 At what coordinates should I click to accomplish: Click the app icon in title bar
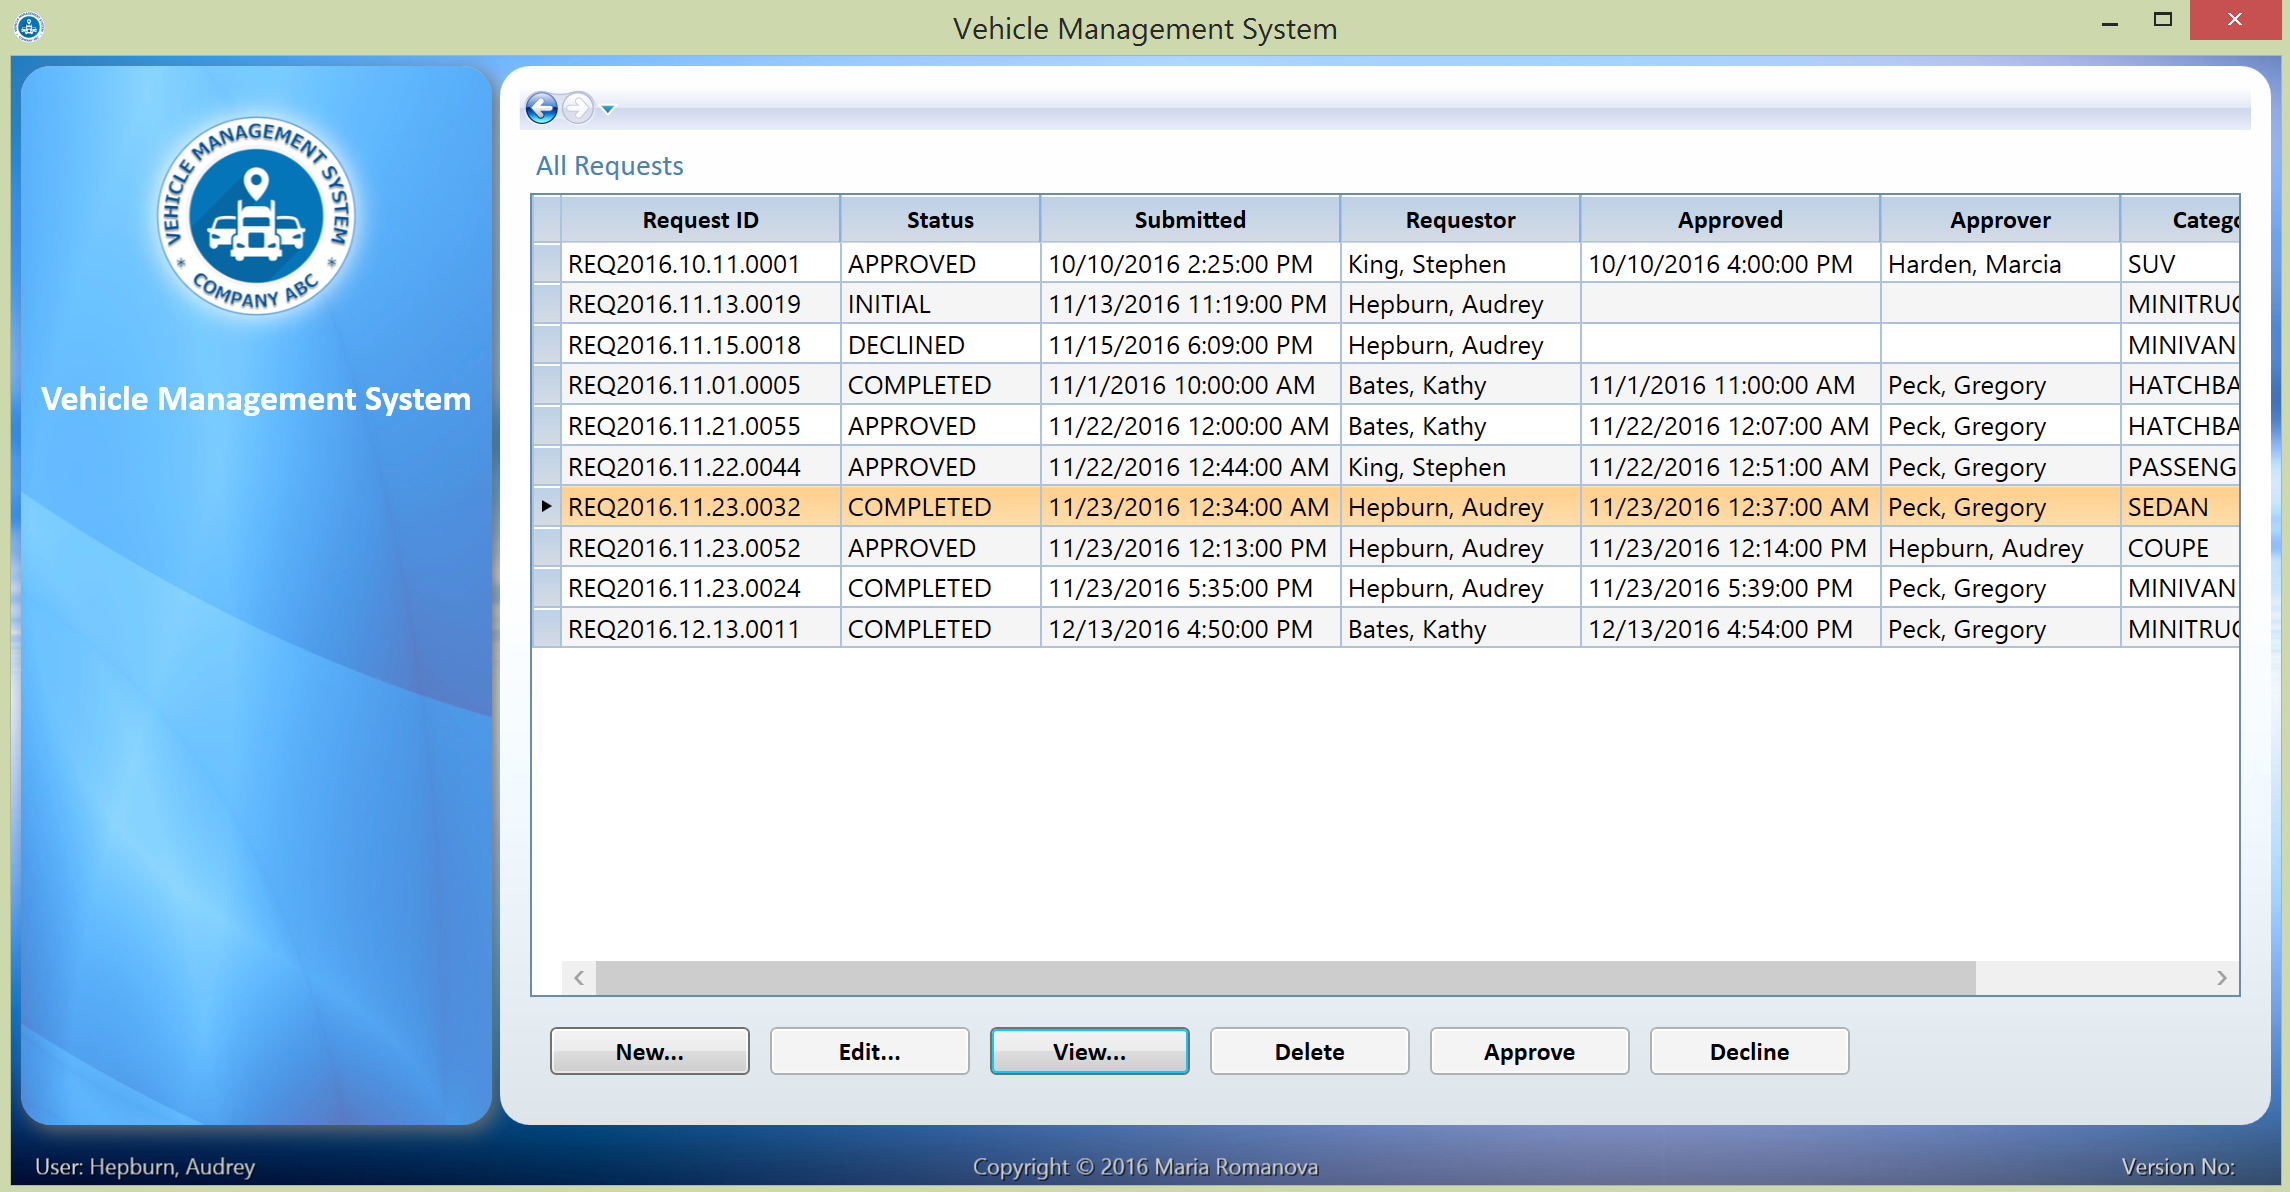[29, 27]
